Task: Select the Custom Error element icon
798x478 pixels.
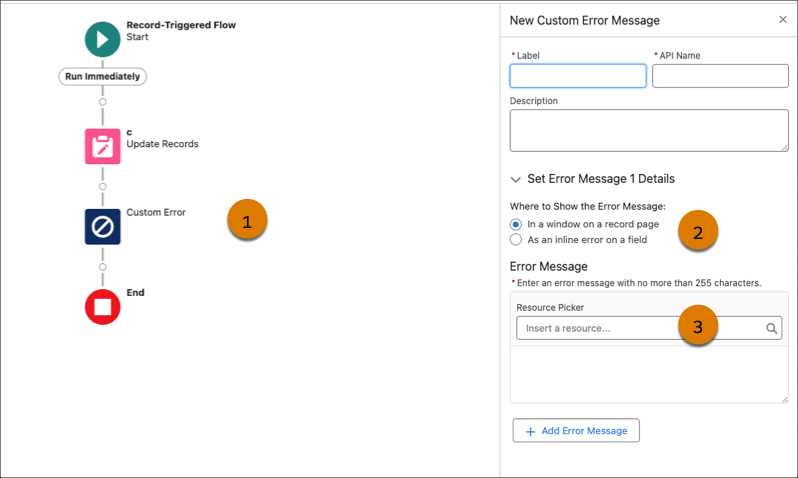Action: tap(102, 226)
